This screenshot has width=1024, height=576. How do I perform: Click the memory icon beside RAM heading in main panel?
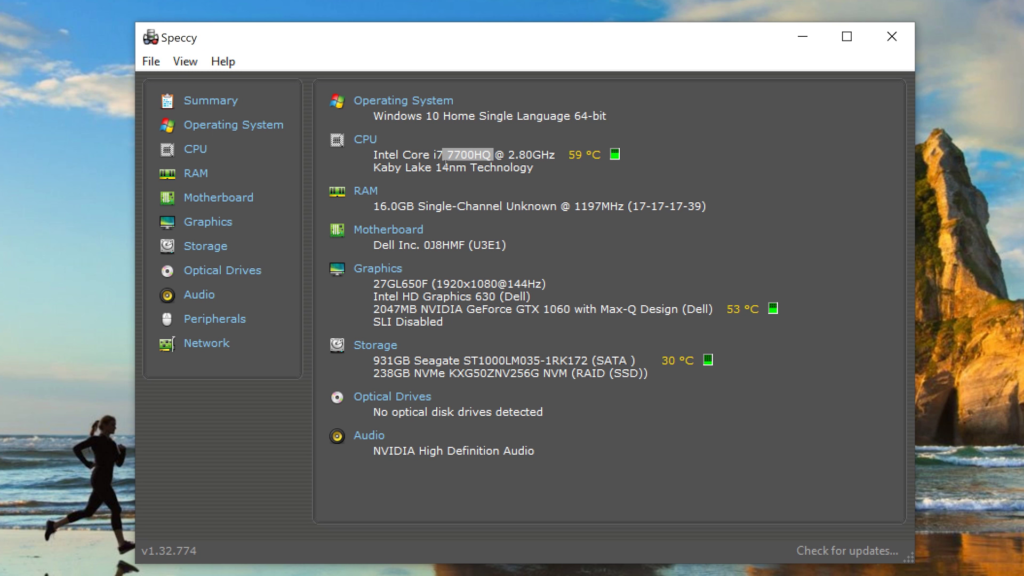(337, 191)
